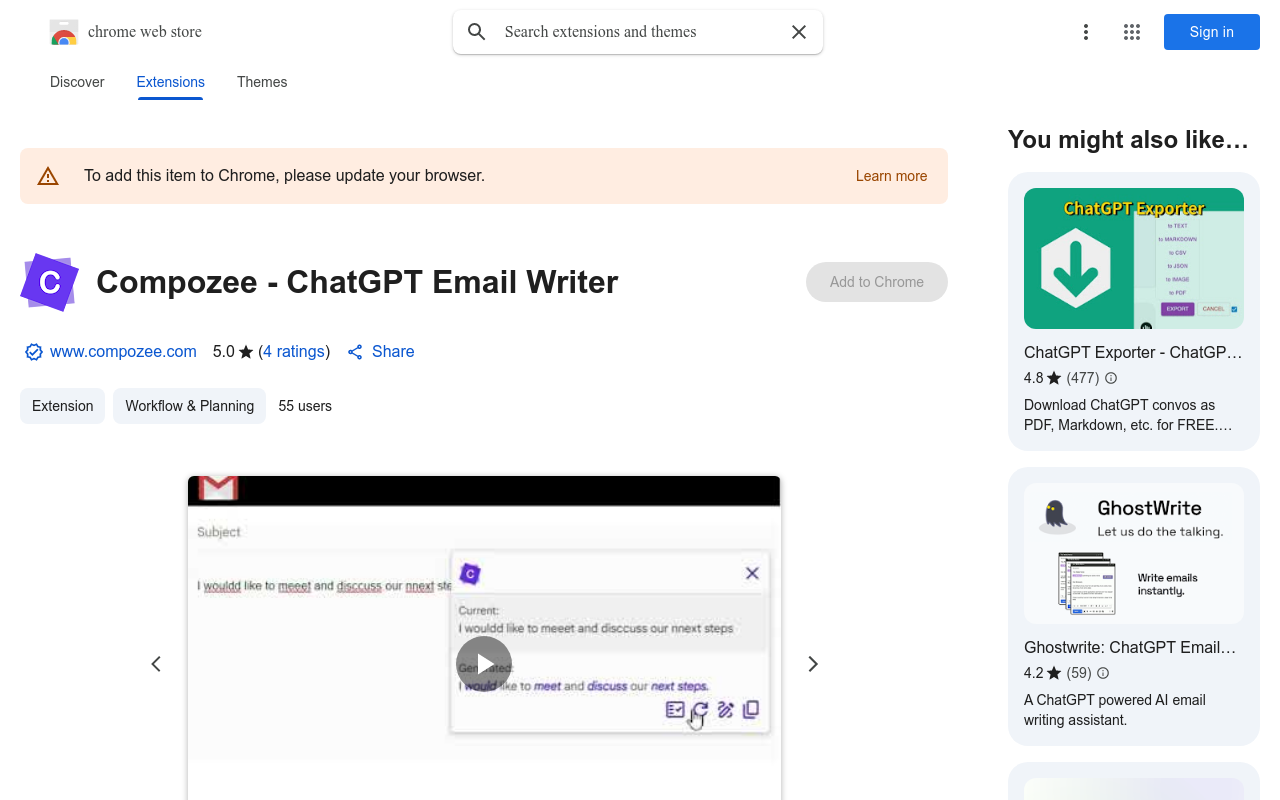Click the info icon beside ChatGPT Exporter's (477) rating
The height and width of the screenshot is (800, 1280).
tap(1111, 378)
